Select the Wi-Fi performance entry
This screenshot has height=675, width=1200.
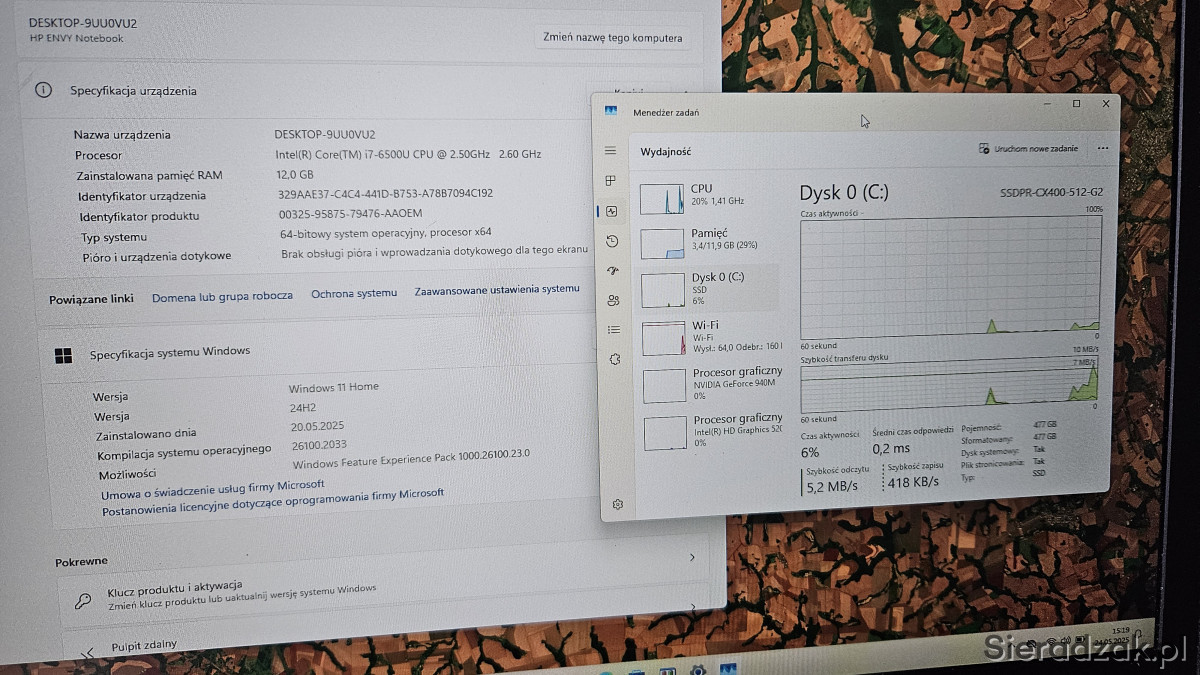tap(710, 338)
